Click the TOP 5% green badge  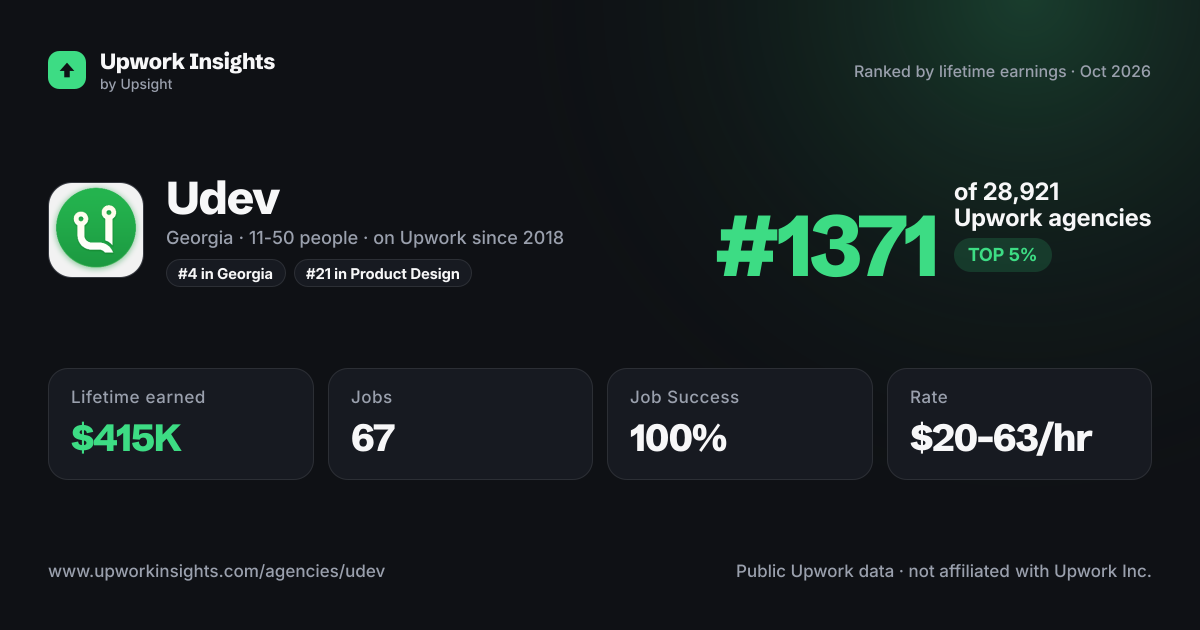click(x=1002, y=255)
